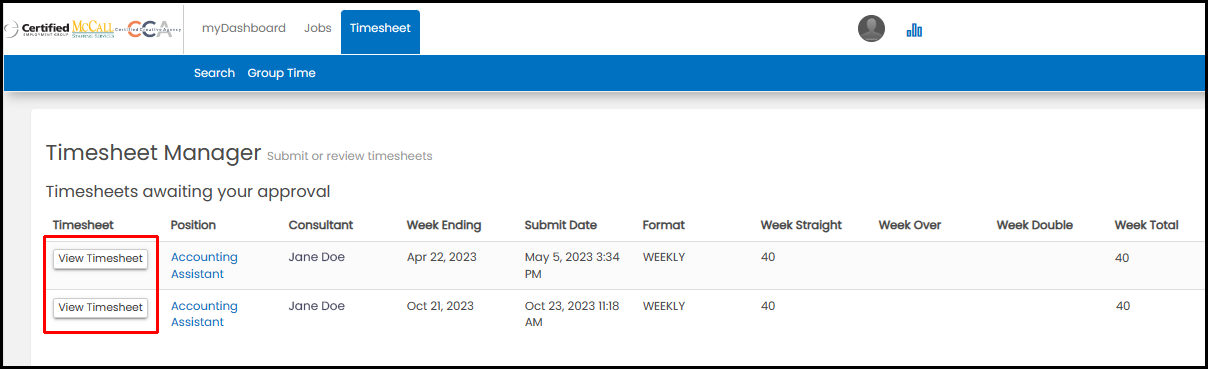Click the Week Straight 40 in first row
This screenshot has width=1208, height=369.
point(768,257)
